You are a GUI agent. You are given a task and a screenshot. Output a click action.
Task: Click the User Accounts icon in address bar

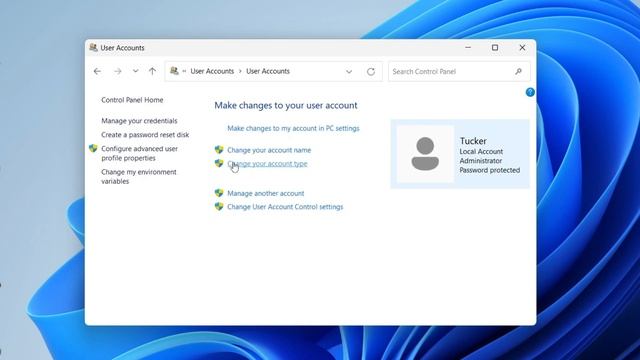coord(174,71)
